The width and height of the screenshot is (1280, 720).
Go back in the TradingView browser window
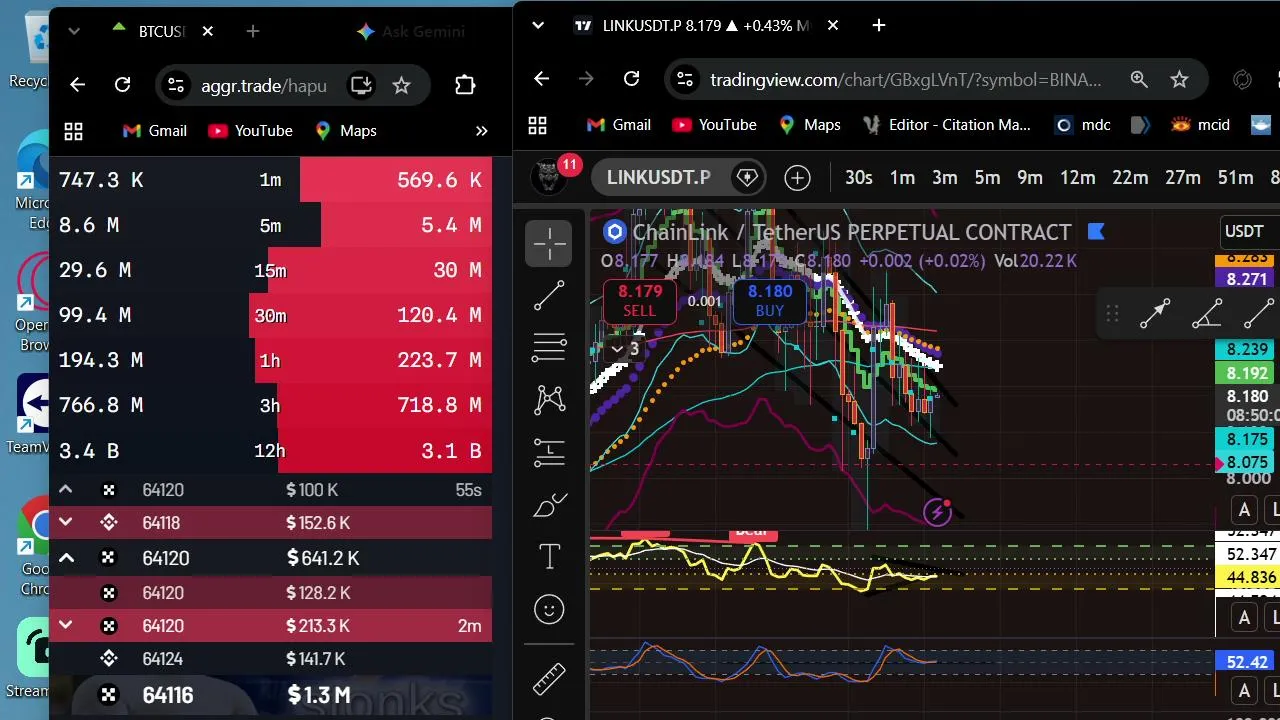[x=542, y=79]
